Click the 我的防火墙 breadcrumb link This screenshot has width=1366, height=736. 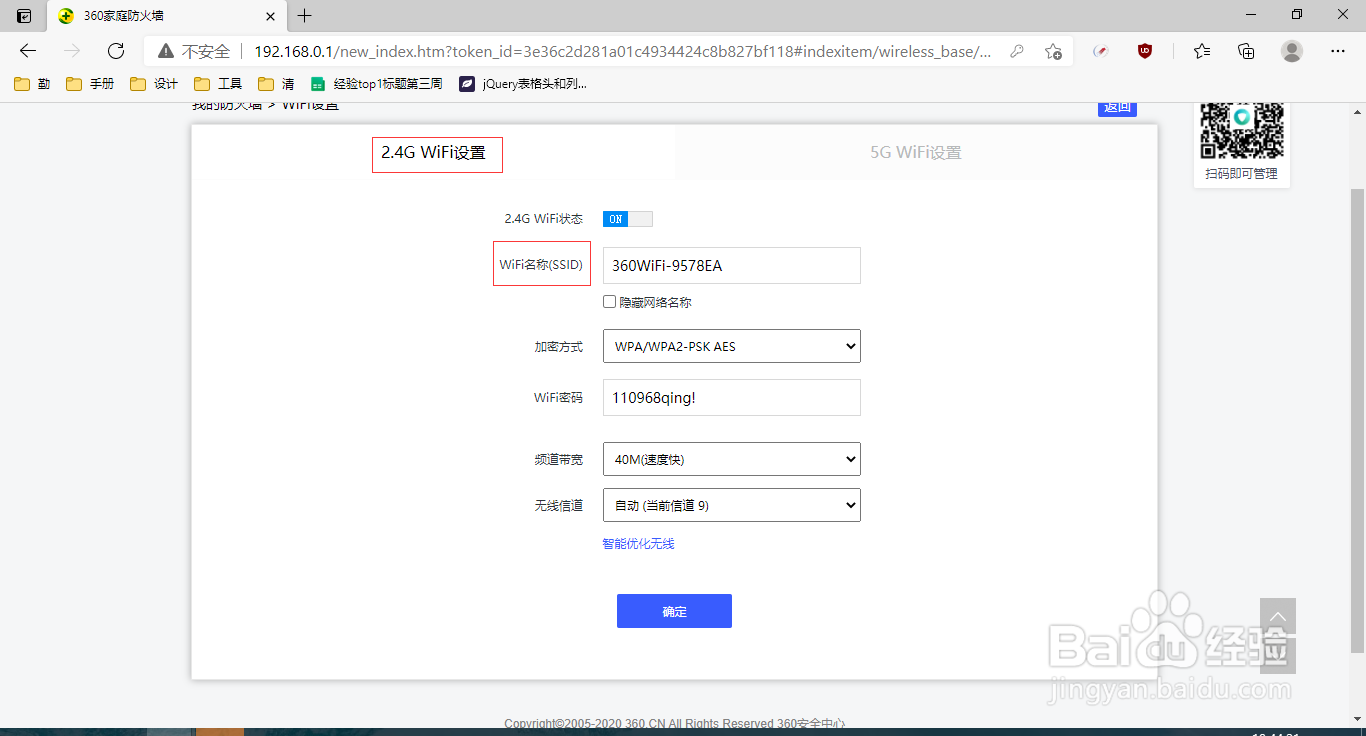(x=227, y=104)
